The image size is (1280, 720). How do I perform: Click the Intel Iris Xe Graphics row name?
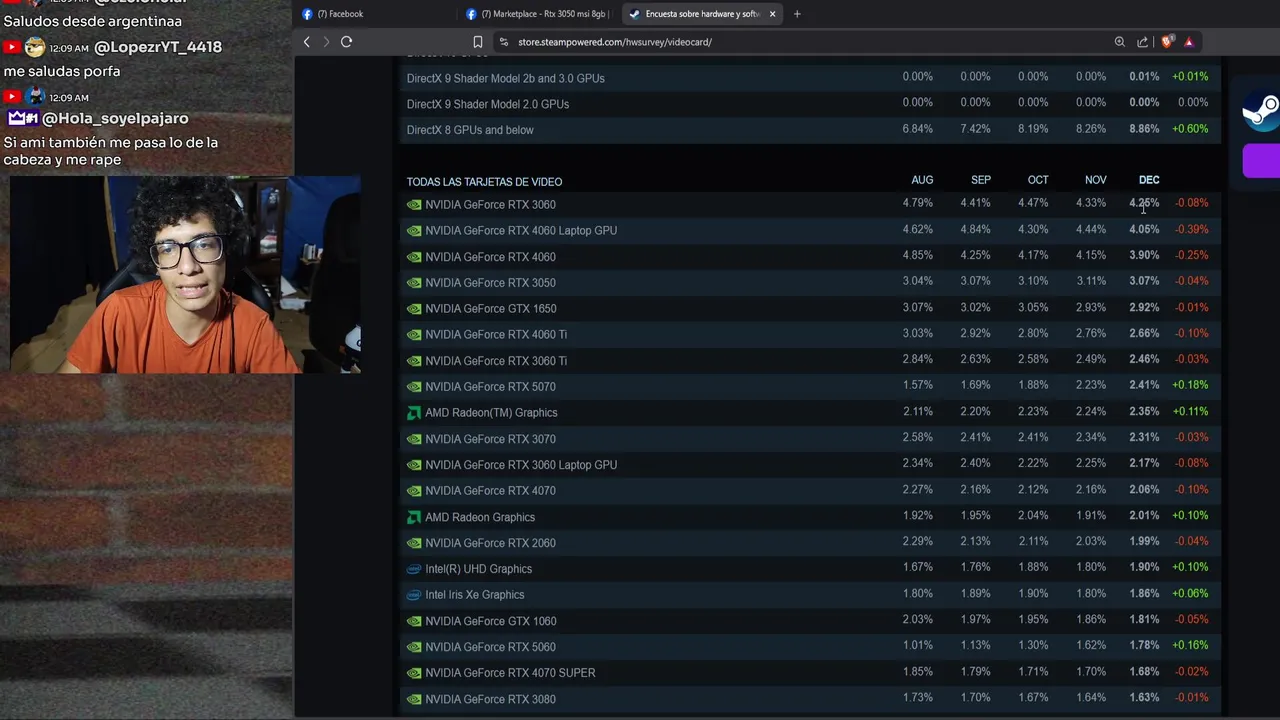[474, 595]
